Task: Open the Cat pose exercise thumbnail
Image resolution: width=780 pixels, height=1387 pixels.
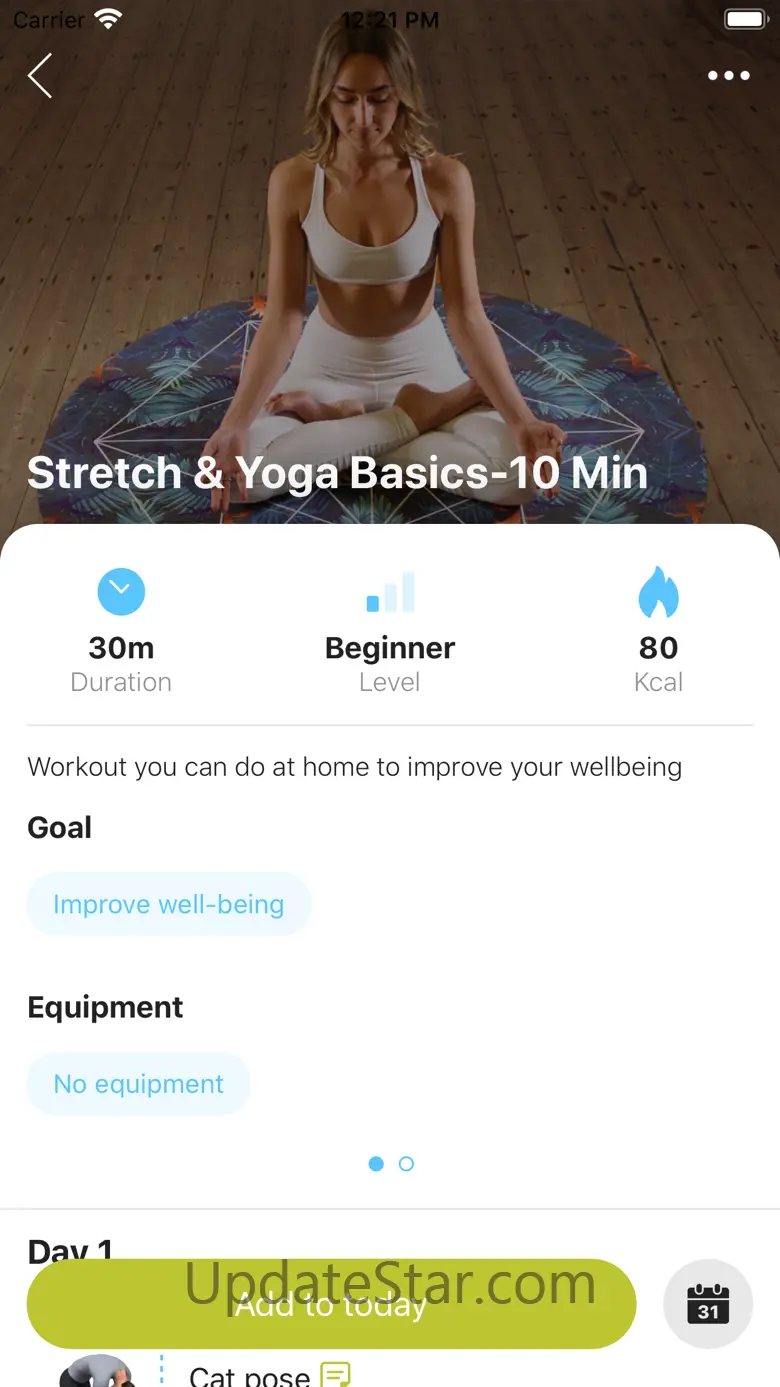Action: pos(96,1371)
